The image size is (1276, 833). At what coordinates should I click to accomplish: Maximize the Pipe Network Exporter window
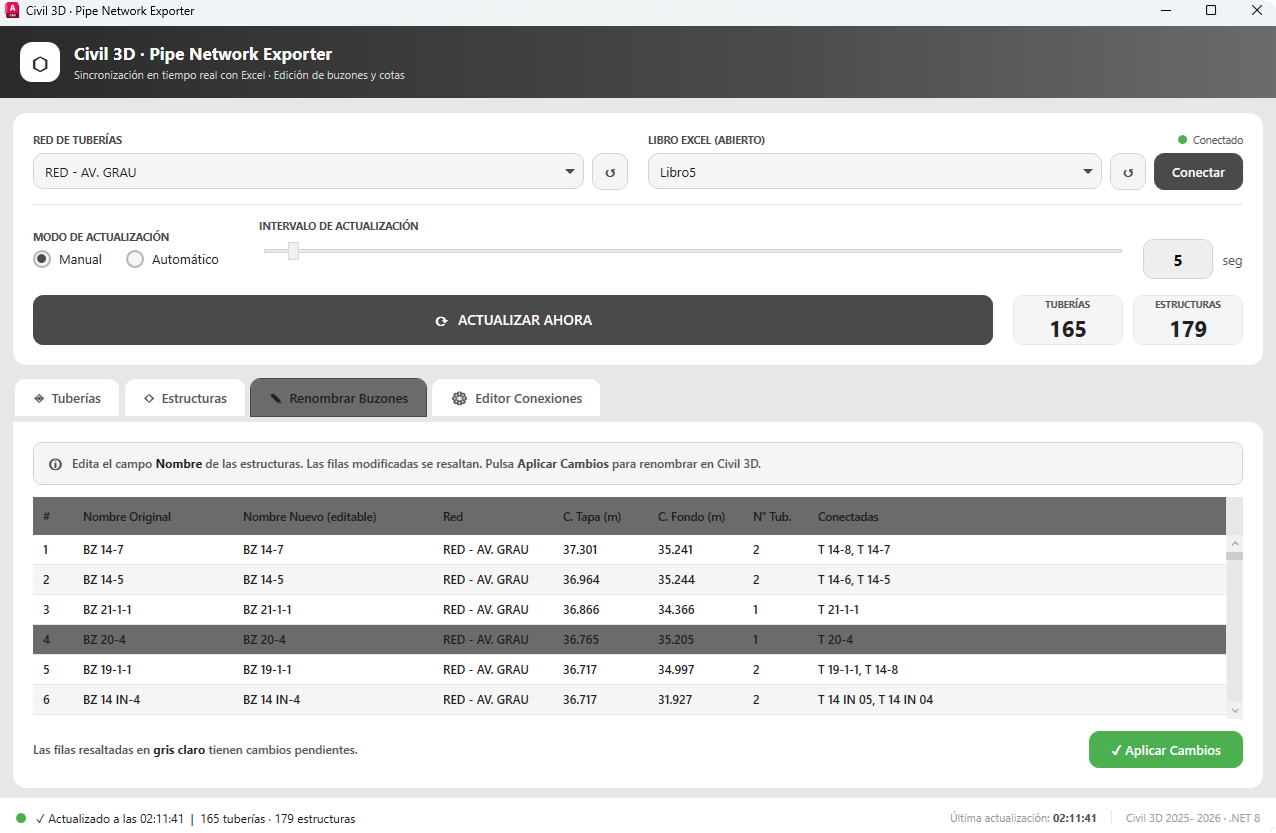(x=1211, y=11)
